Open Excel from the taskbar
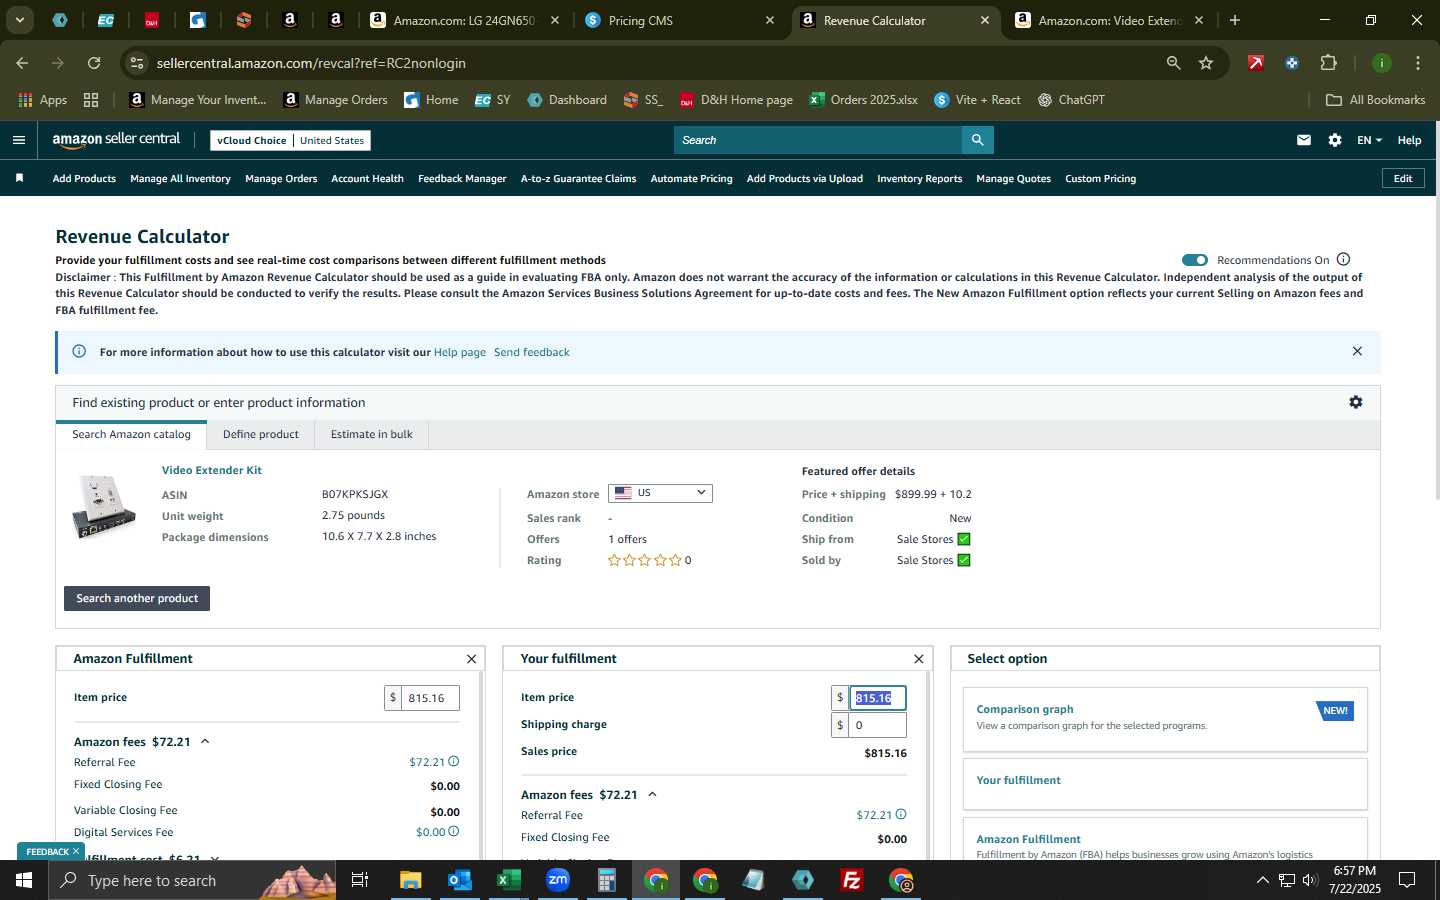 coord(508,880)
